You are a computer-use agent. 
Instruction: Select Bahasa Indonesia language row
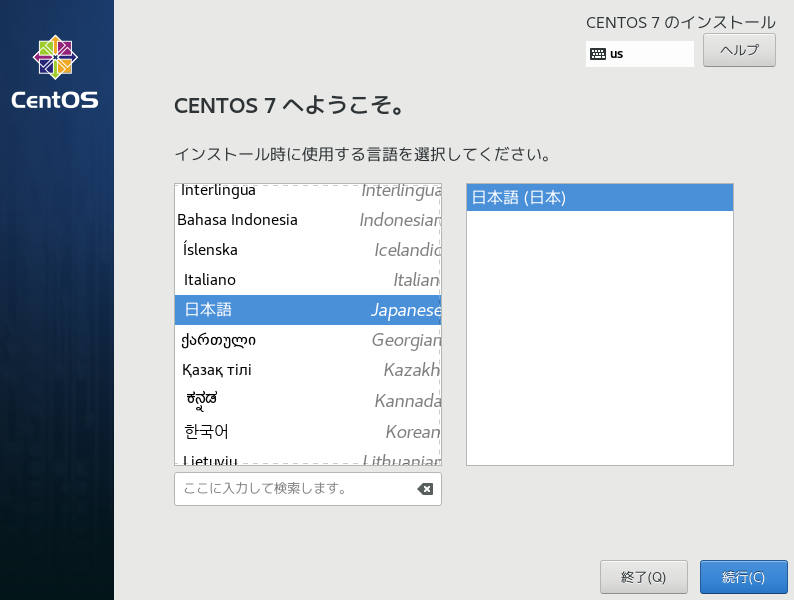coord(308,220)
